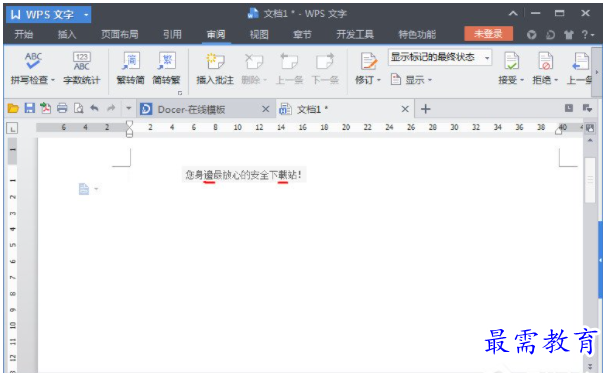This screenshot has width=606, height=373.
Task: Click the vertical scrollbar thumb
Action: click(x=590, y=180)
